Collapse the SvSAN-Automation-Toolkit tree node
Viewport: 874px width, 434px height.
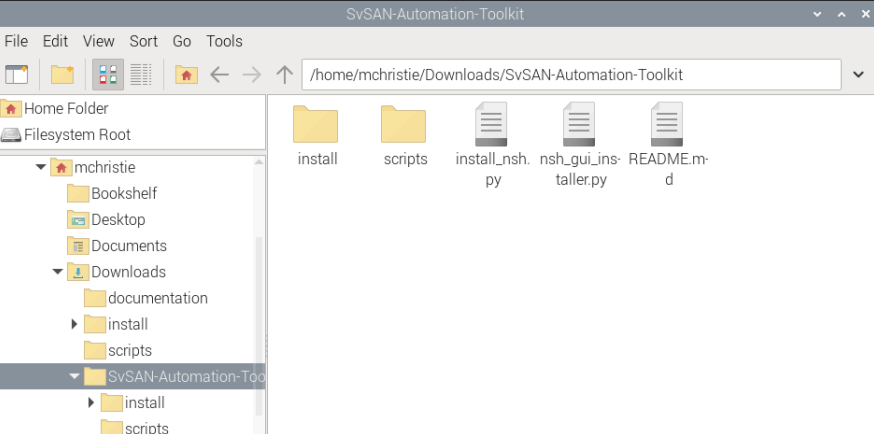click(74, 377)
